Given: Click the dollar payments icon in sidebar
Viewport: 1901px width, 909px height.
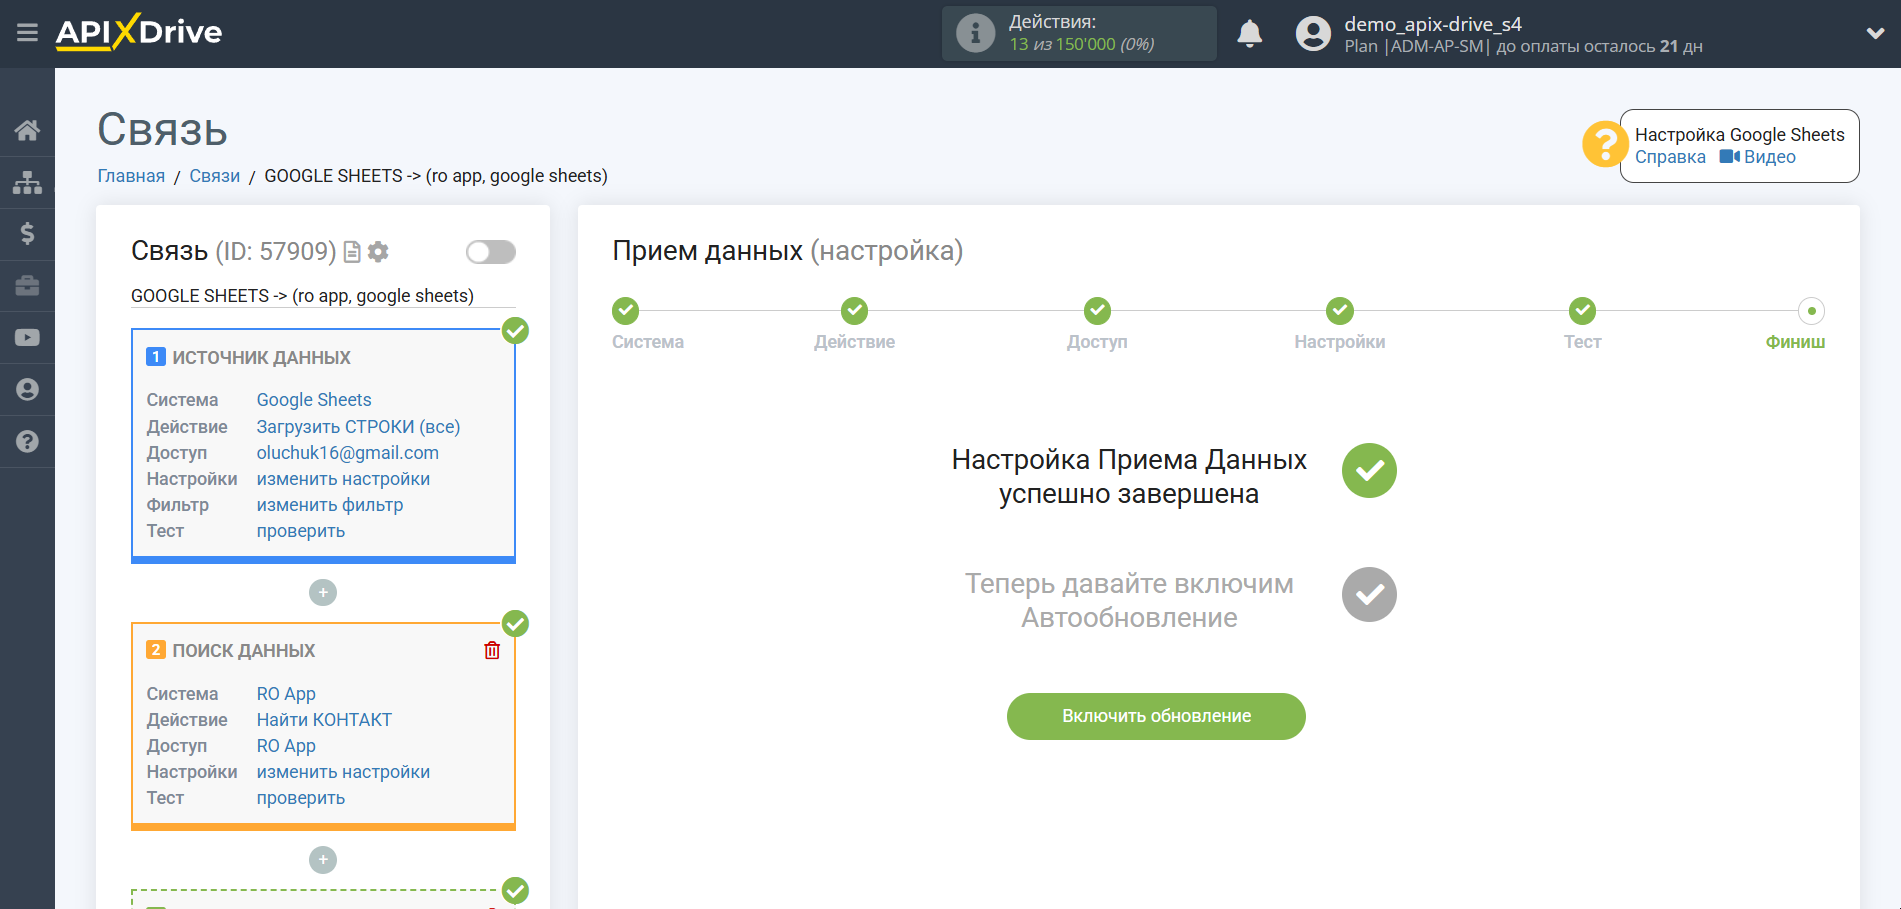Looking at the screenshot, I should click(27, 233).
